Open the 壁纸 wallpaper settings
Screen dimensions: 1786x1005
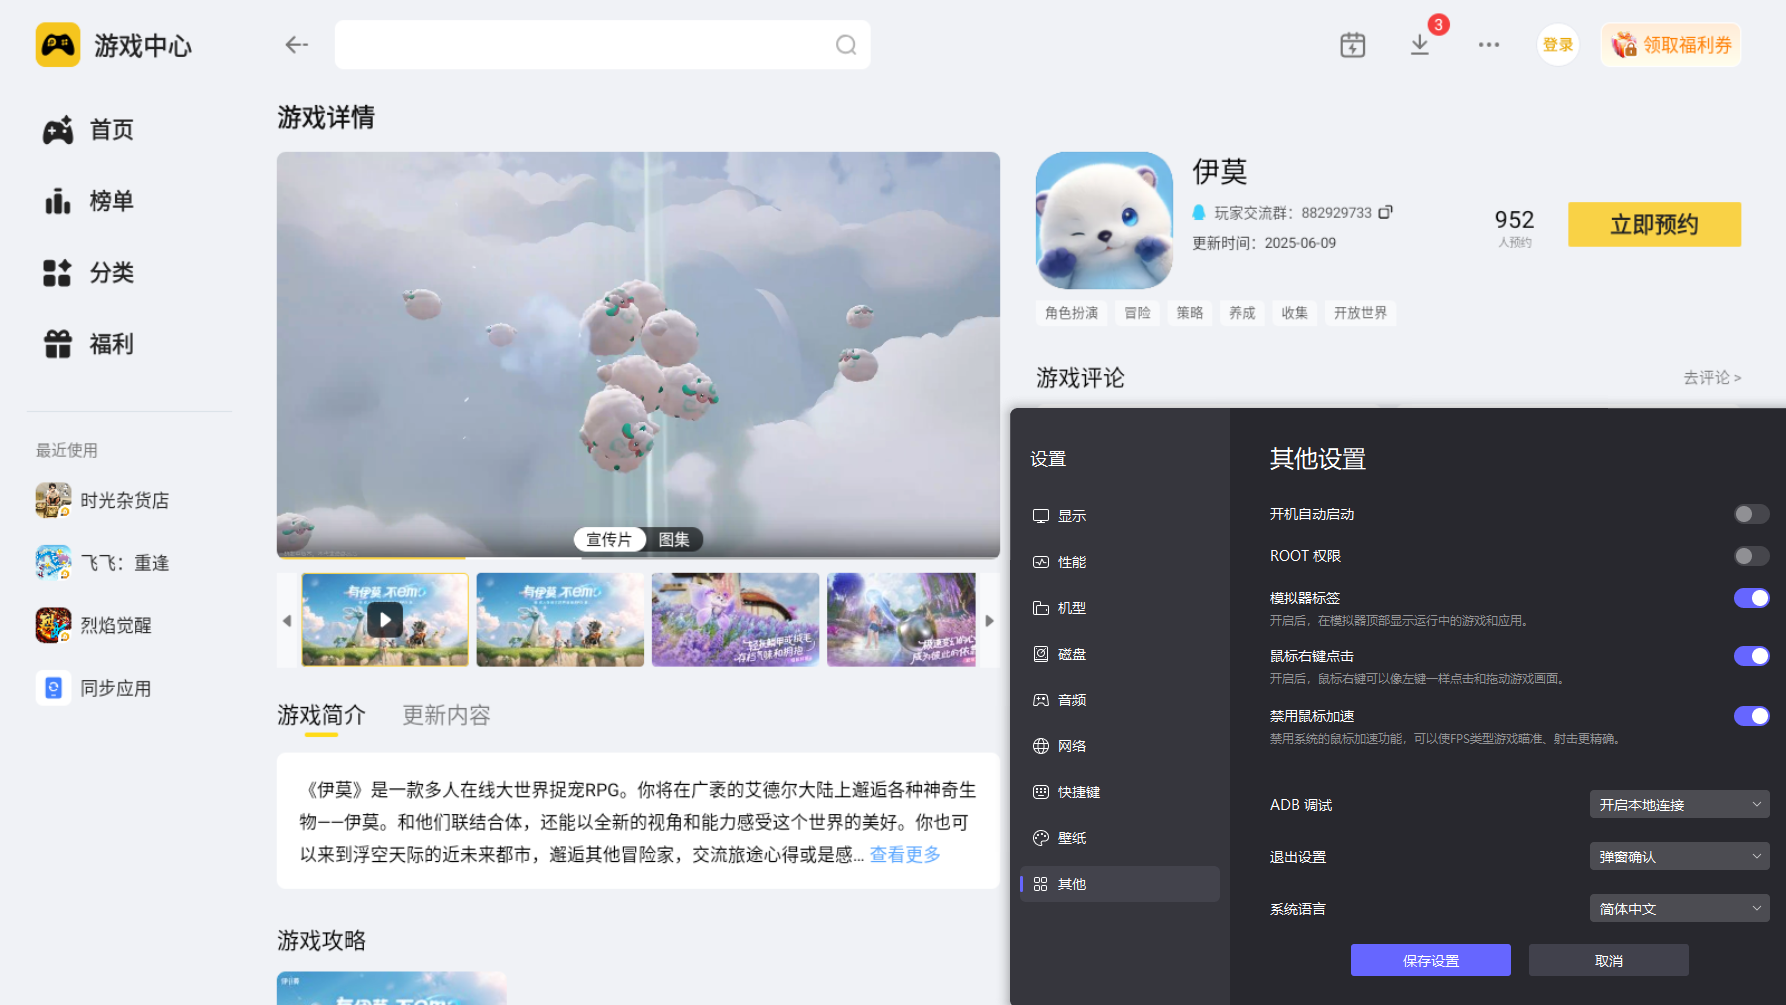coord(1072,838)
